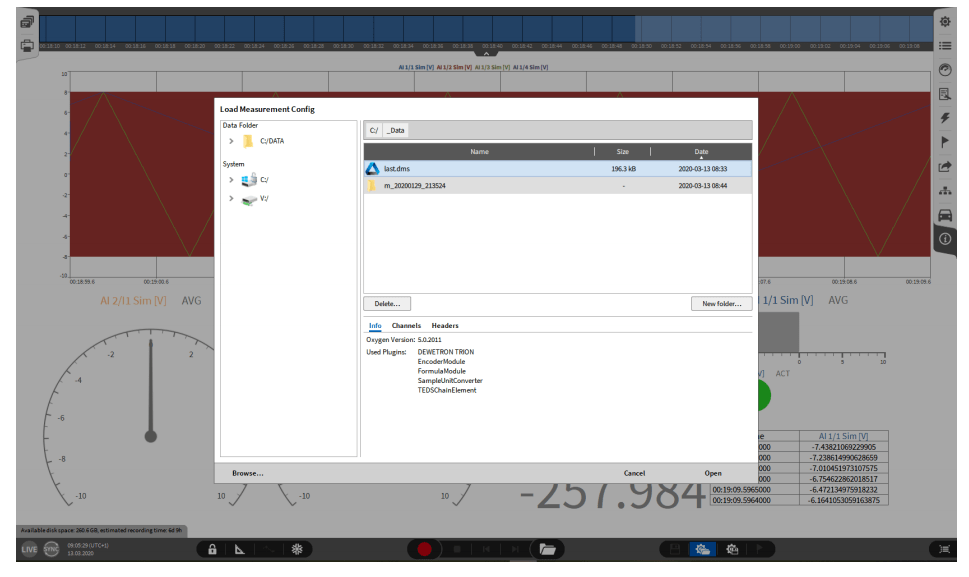The width and height of the screenshot is (969, 577).
Task: Toggle the SYNC status button
Action: point(51,549)
